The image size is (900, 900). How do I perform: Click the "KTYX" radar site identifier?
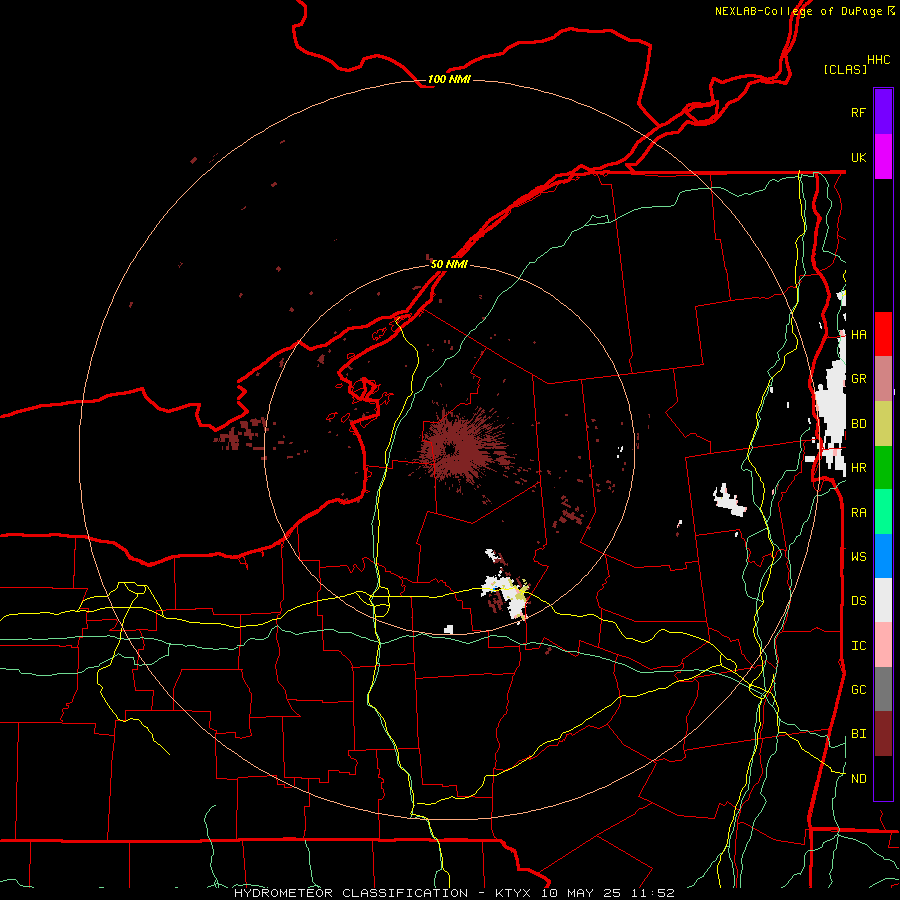[x=513, y=893]
